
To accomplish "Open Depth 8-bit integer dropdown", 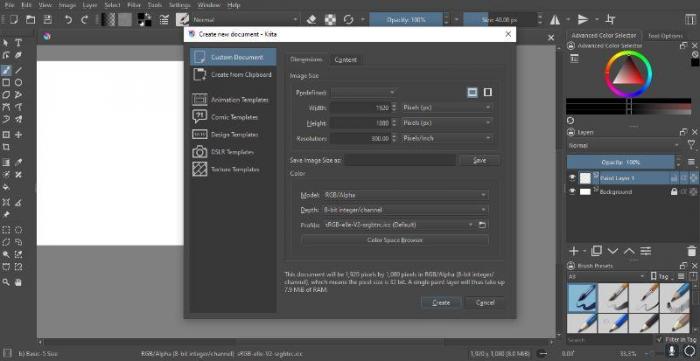I will tap(405, 210).
